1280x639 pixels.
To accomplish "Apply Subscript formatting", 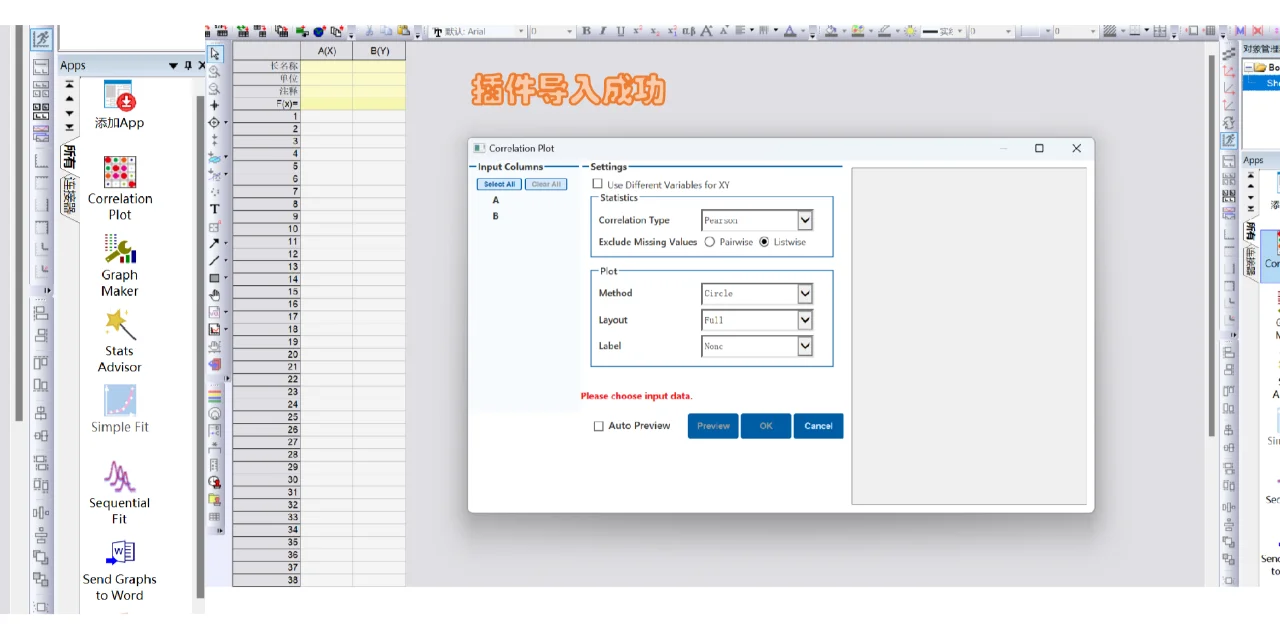I will [x=654, y=31].
